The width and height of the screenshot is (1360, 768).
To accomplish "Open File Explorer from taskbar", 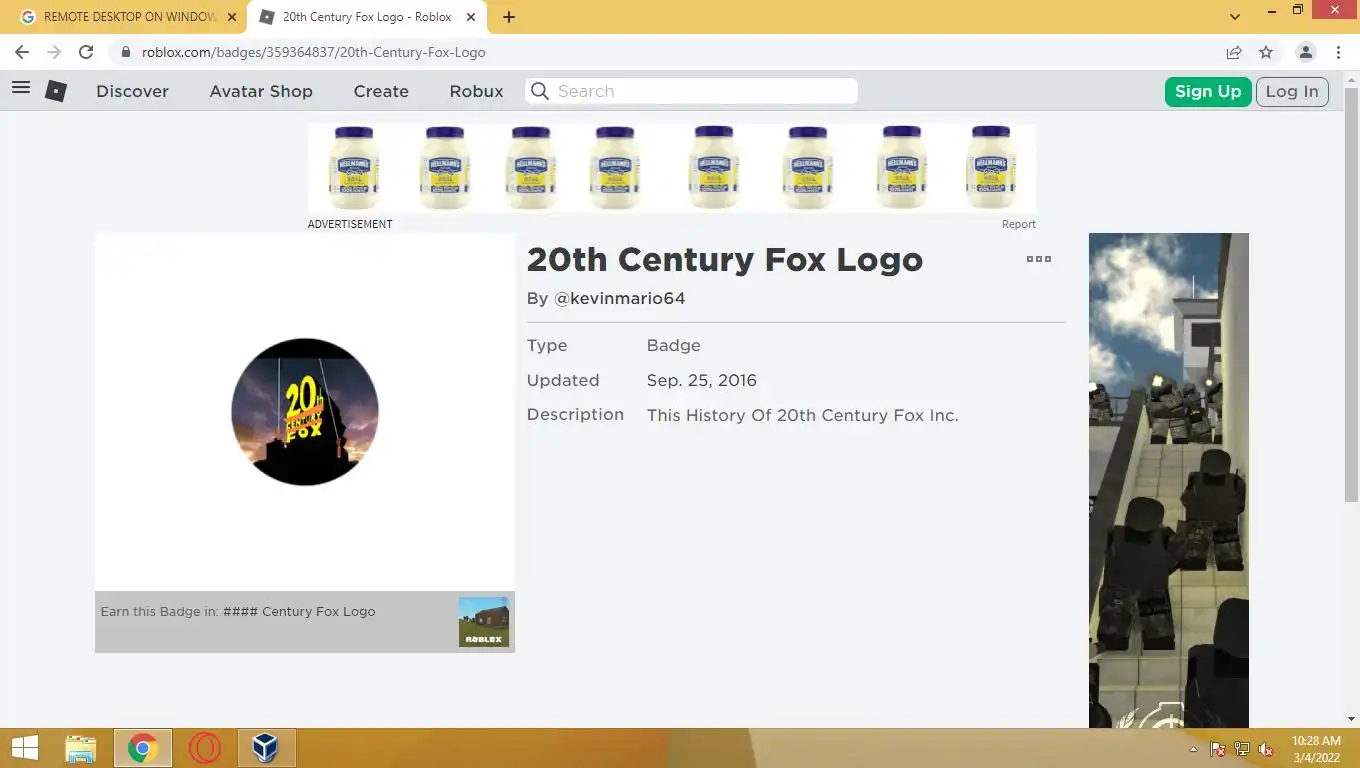I will [81, 748].
